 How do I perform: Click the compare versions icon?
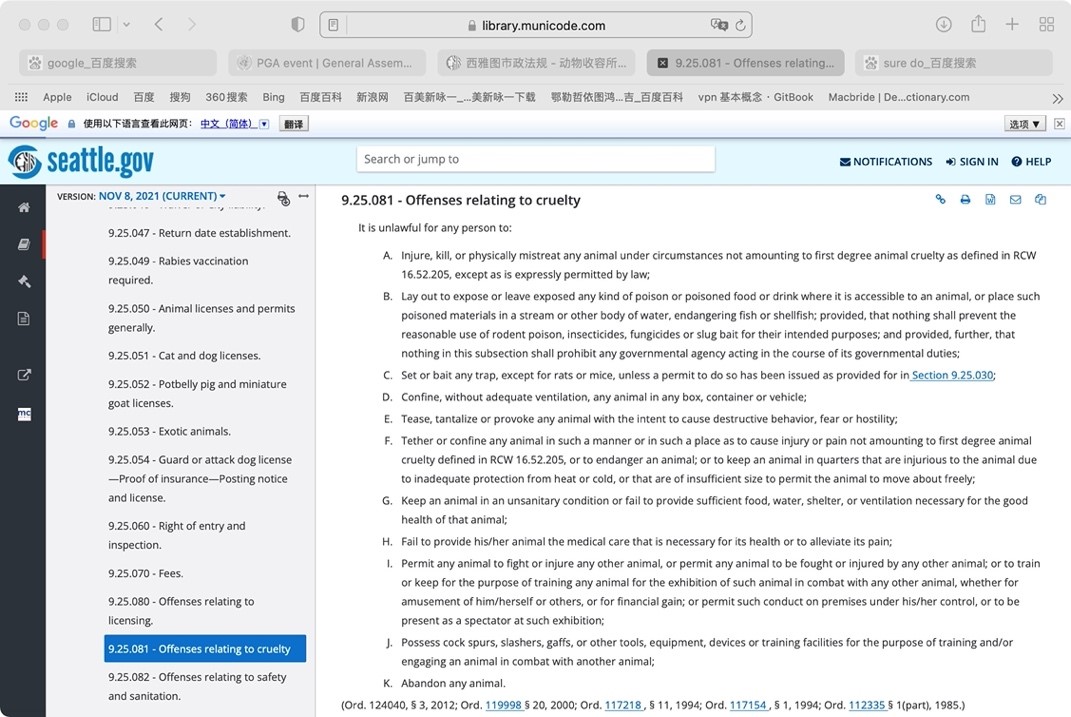1040,200
